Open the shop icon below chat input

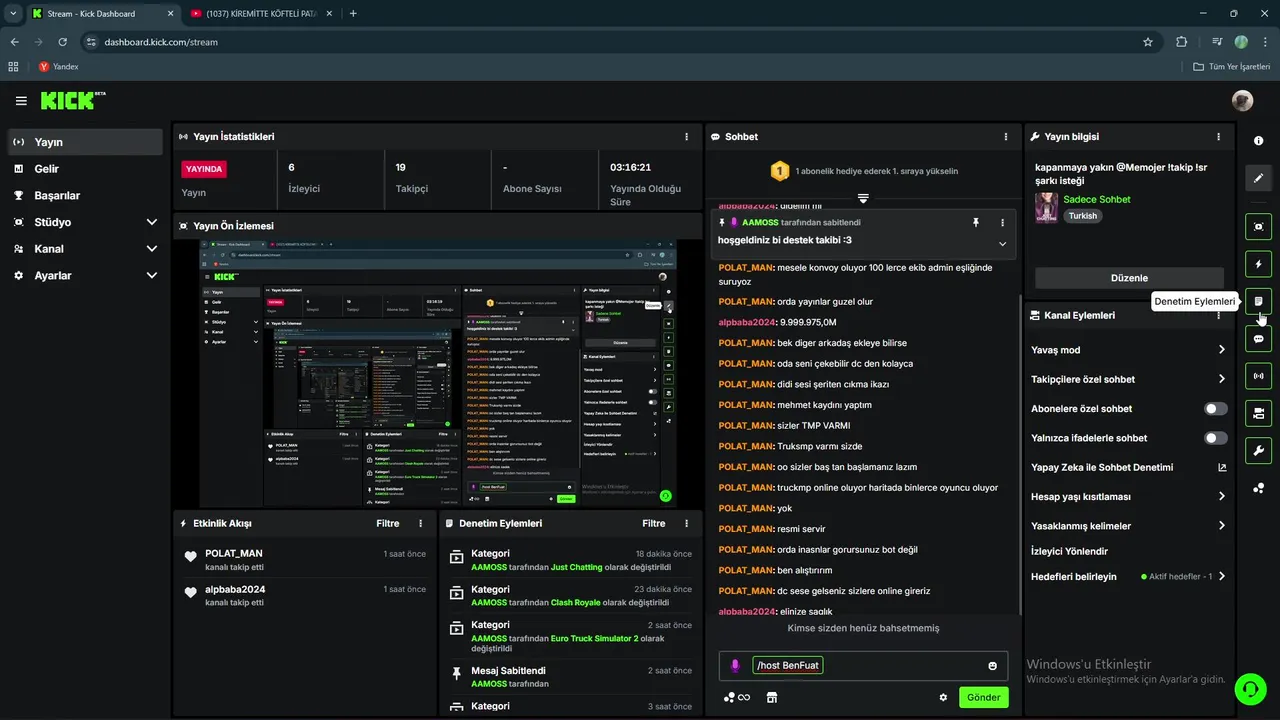click(771, 697)
